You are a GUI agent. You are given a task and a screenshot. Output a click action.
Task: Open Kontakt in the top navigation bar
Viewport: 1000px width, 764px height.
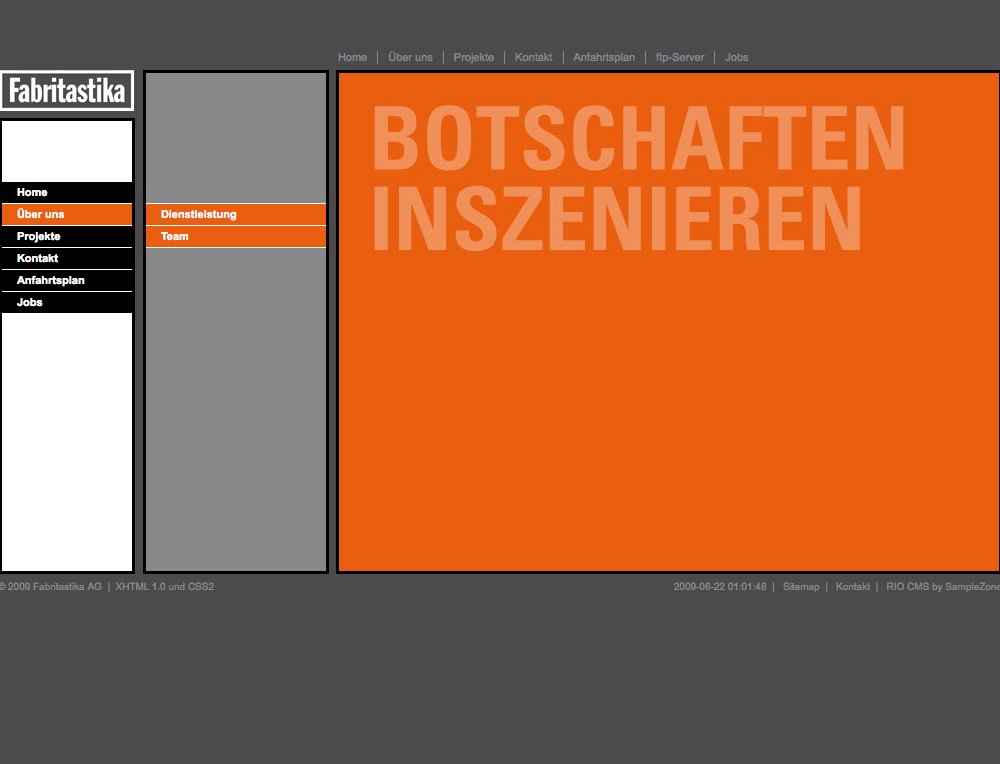tap(533, 57)
